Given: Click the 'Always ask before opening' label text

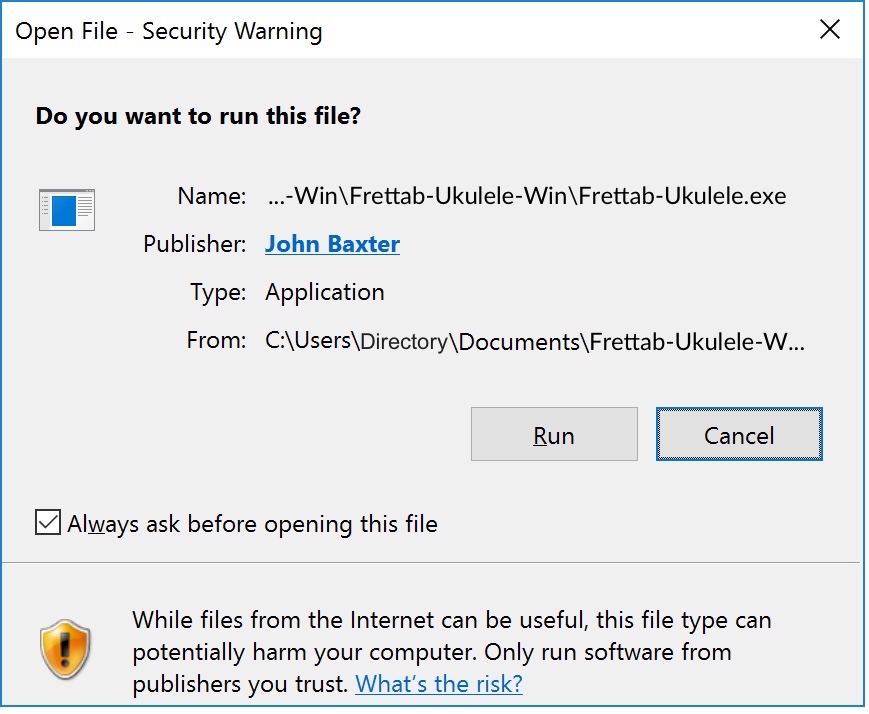Looking at the screenshot, I should point(252,524).
